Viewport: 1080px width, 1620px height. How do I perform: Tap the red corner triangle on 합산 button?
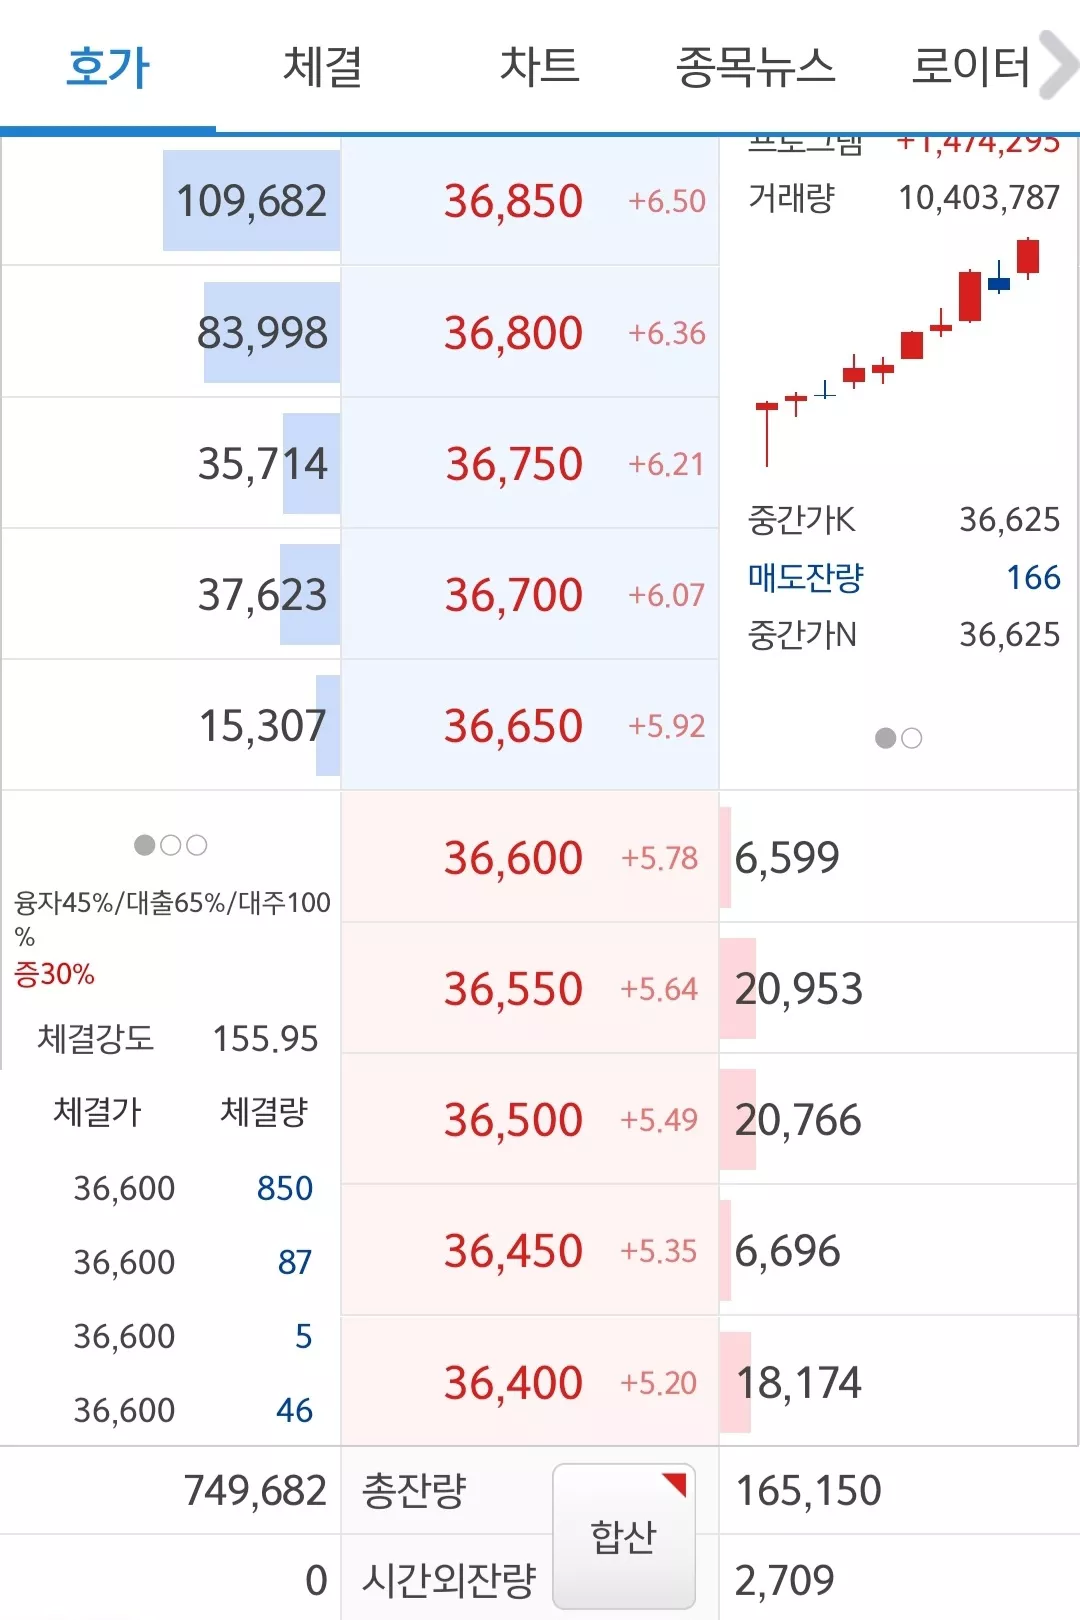(675, 1484)
